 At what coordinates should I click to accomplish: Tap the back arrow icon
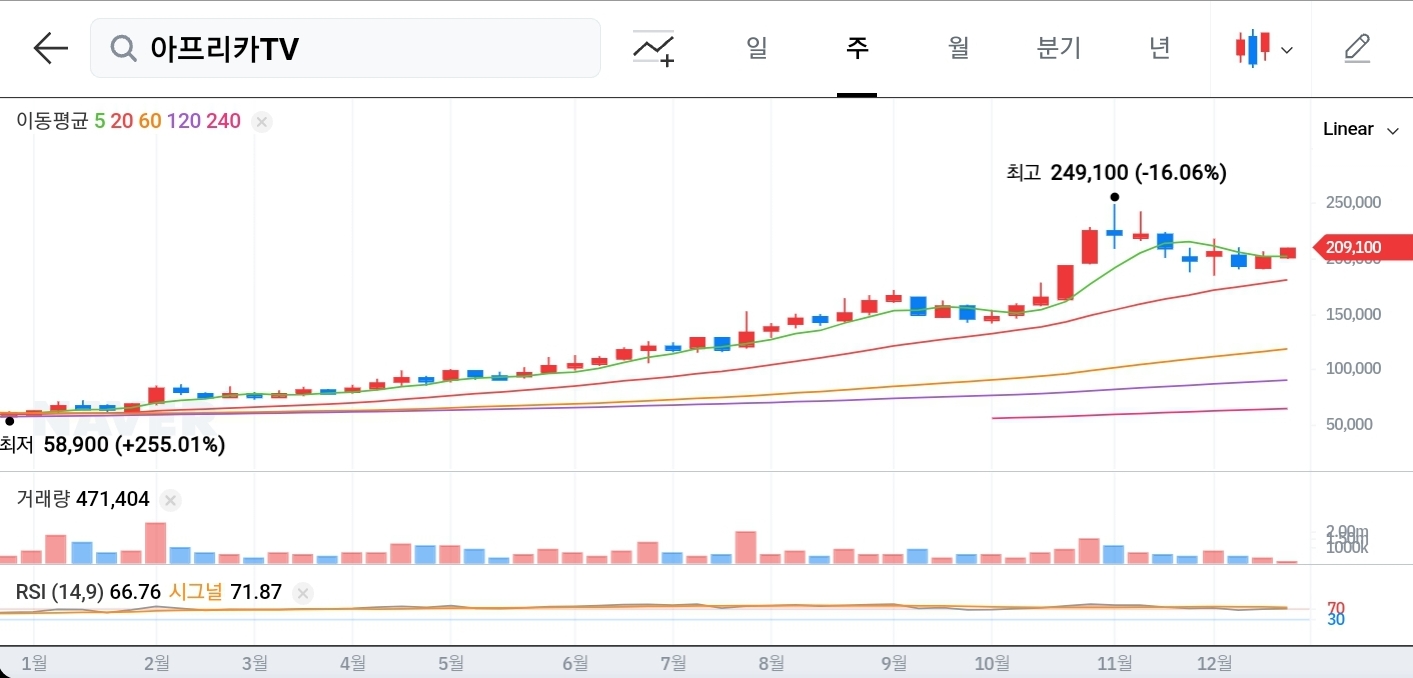[50, 48]
